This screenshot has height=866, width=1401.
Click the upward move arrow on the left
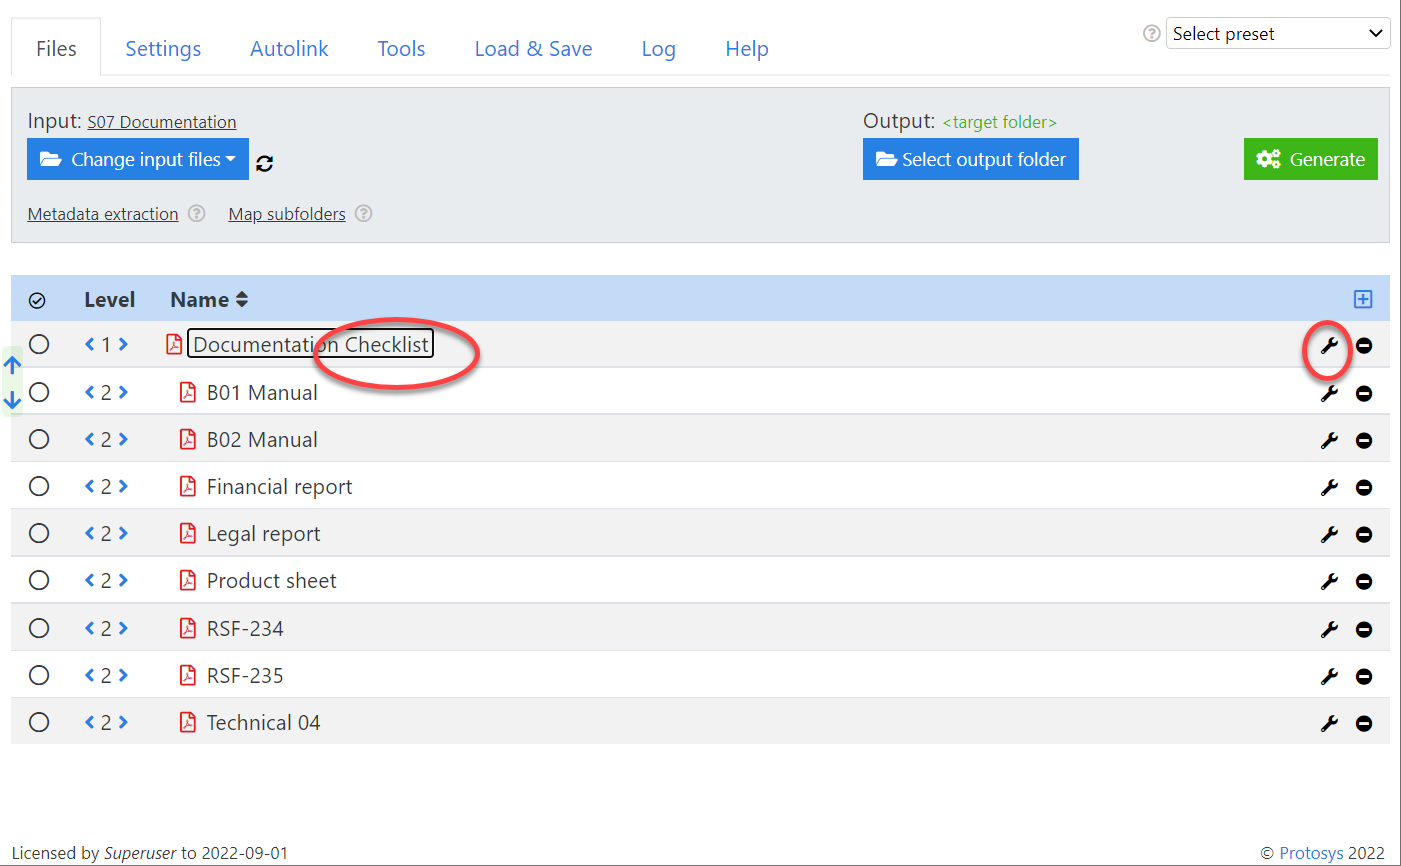pos(12,363)
